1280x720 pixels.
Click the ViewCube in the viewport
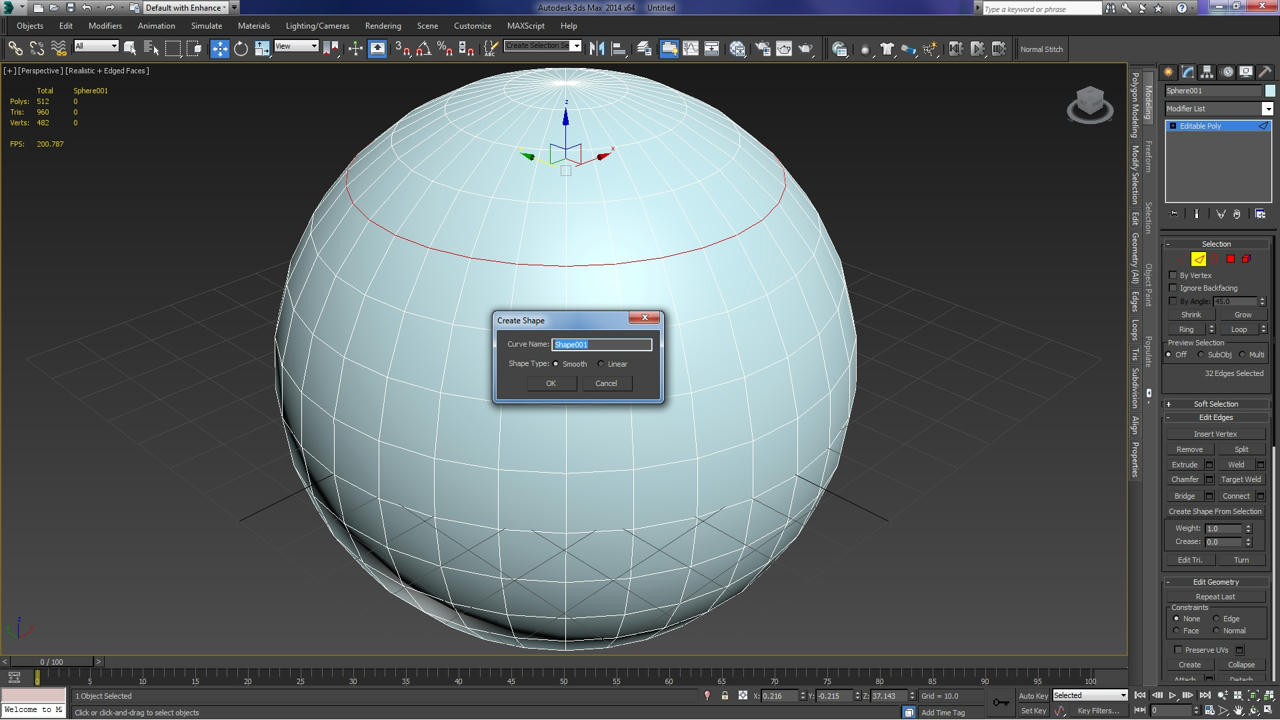coord(1090,104)
